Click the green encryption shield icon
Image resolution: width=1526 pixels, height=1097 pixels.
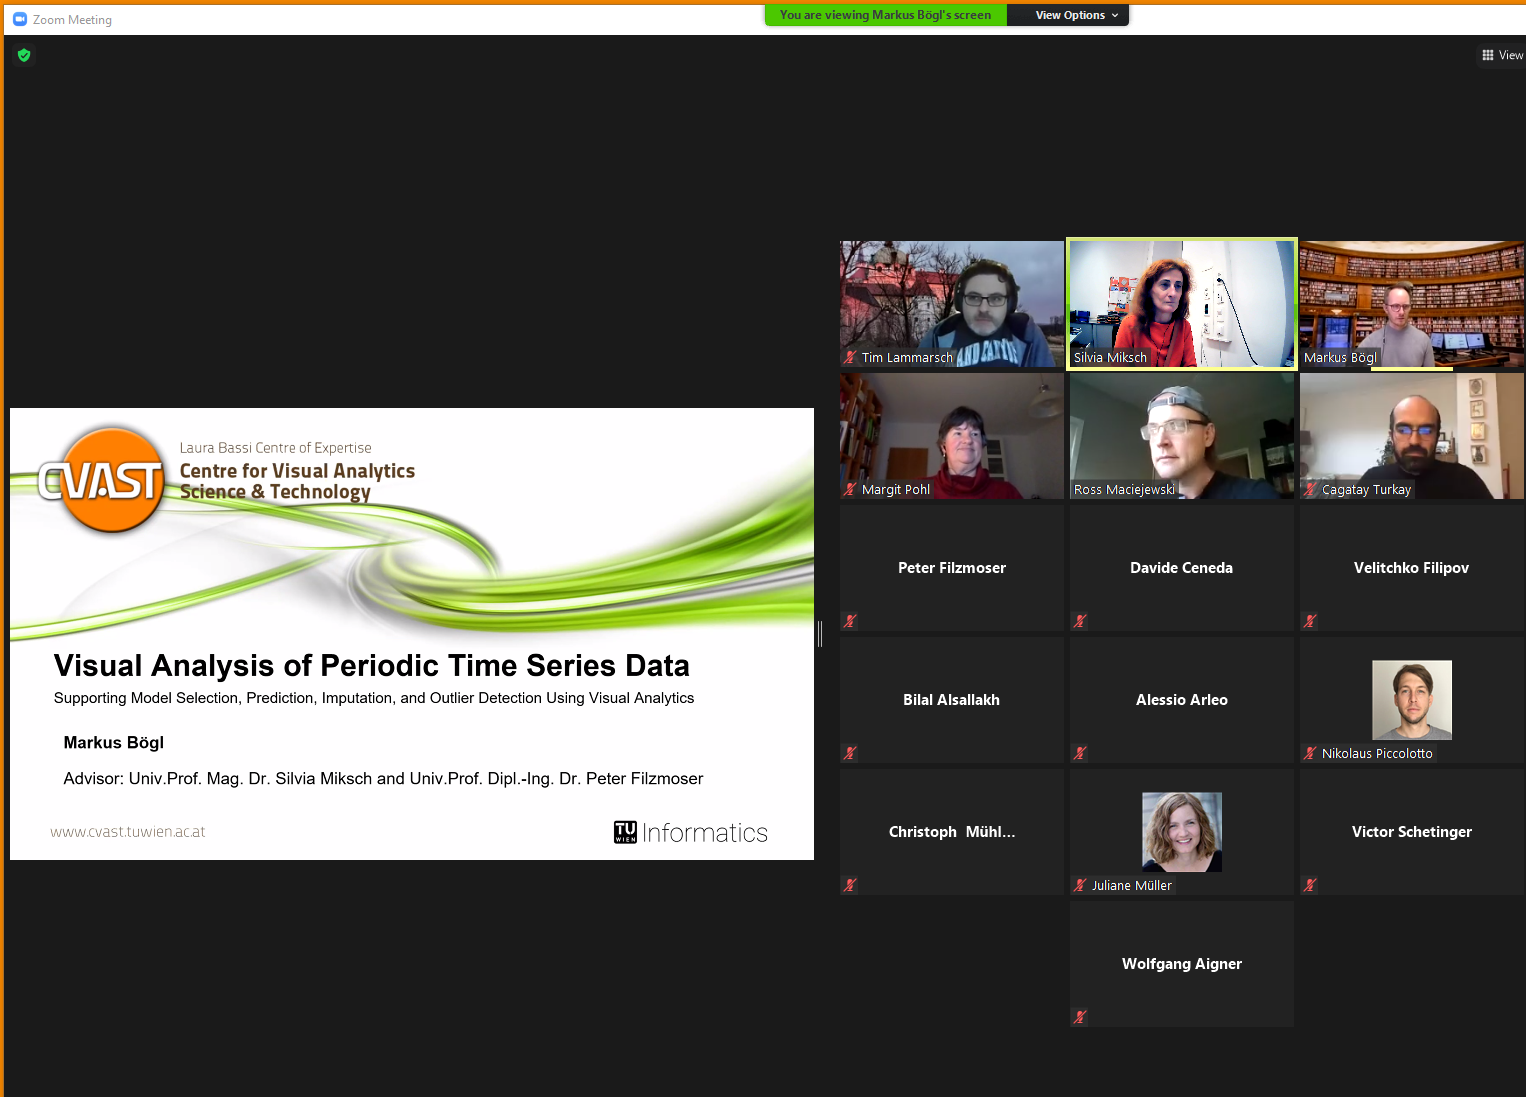coord(24,55)
